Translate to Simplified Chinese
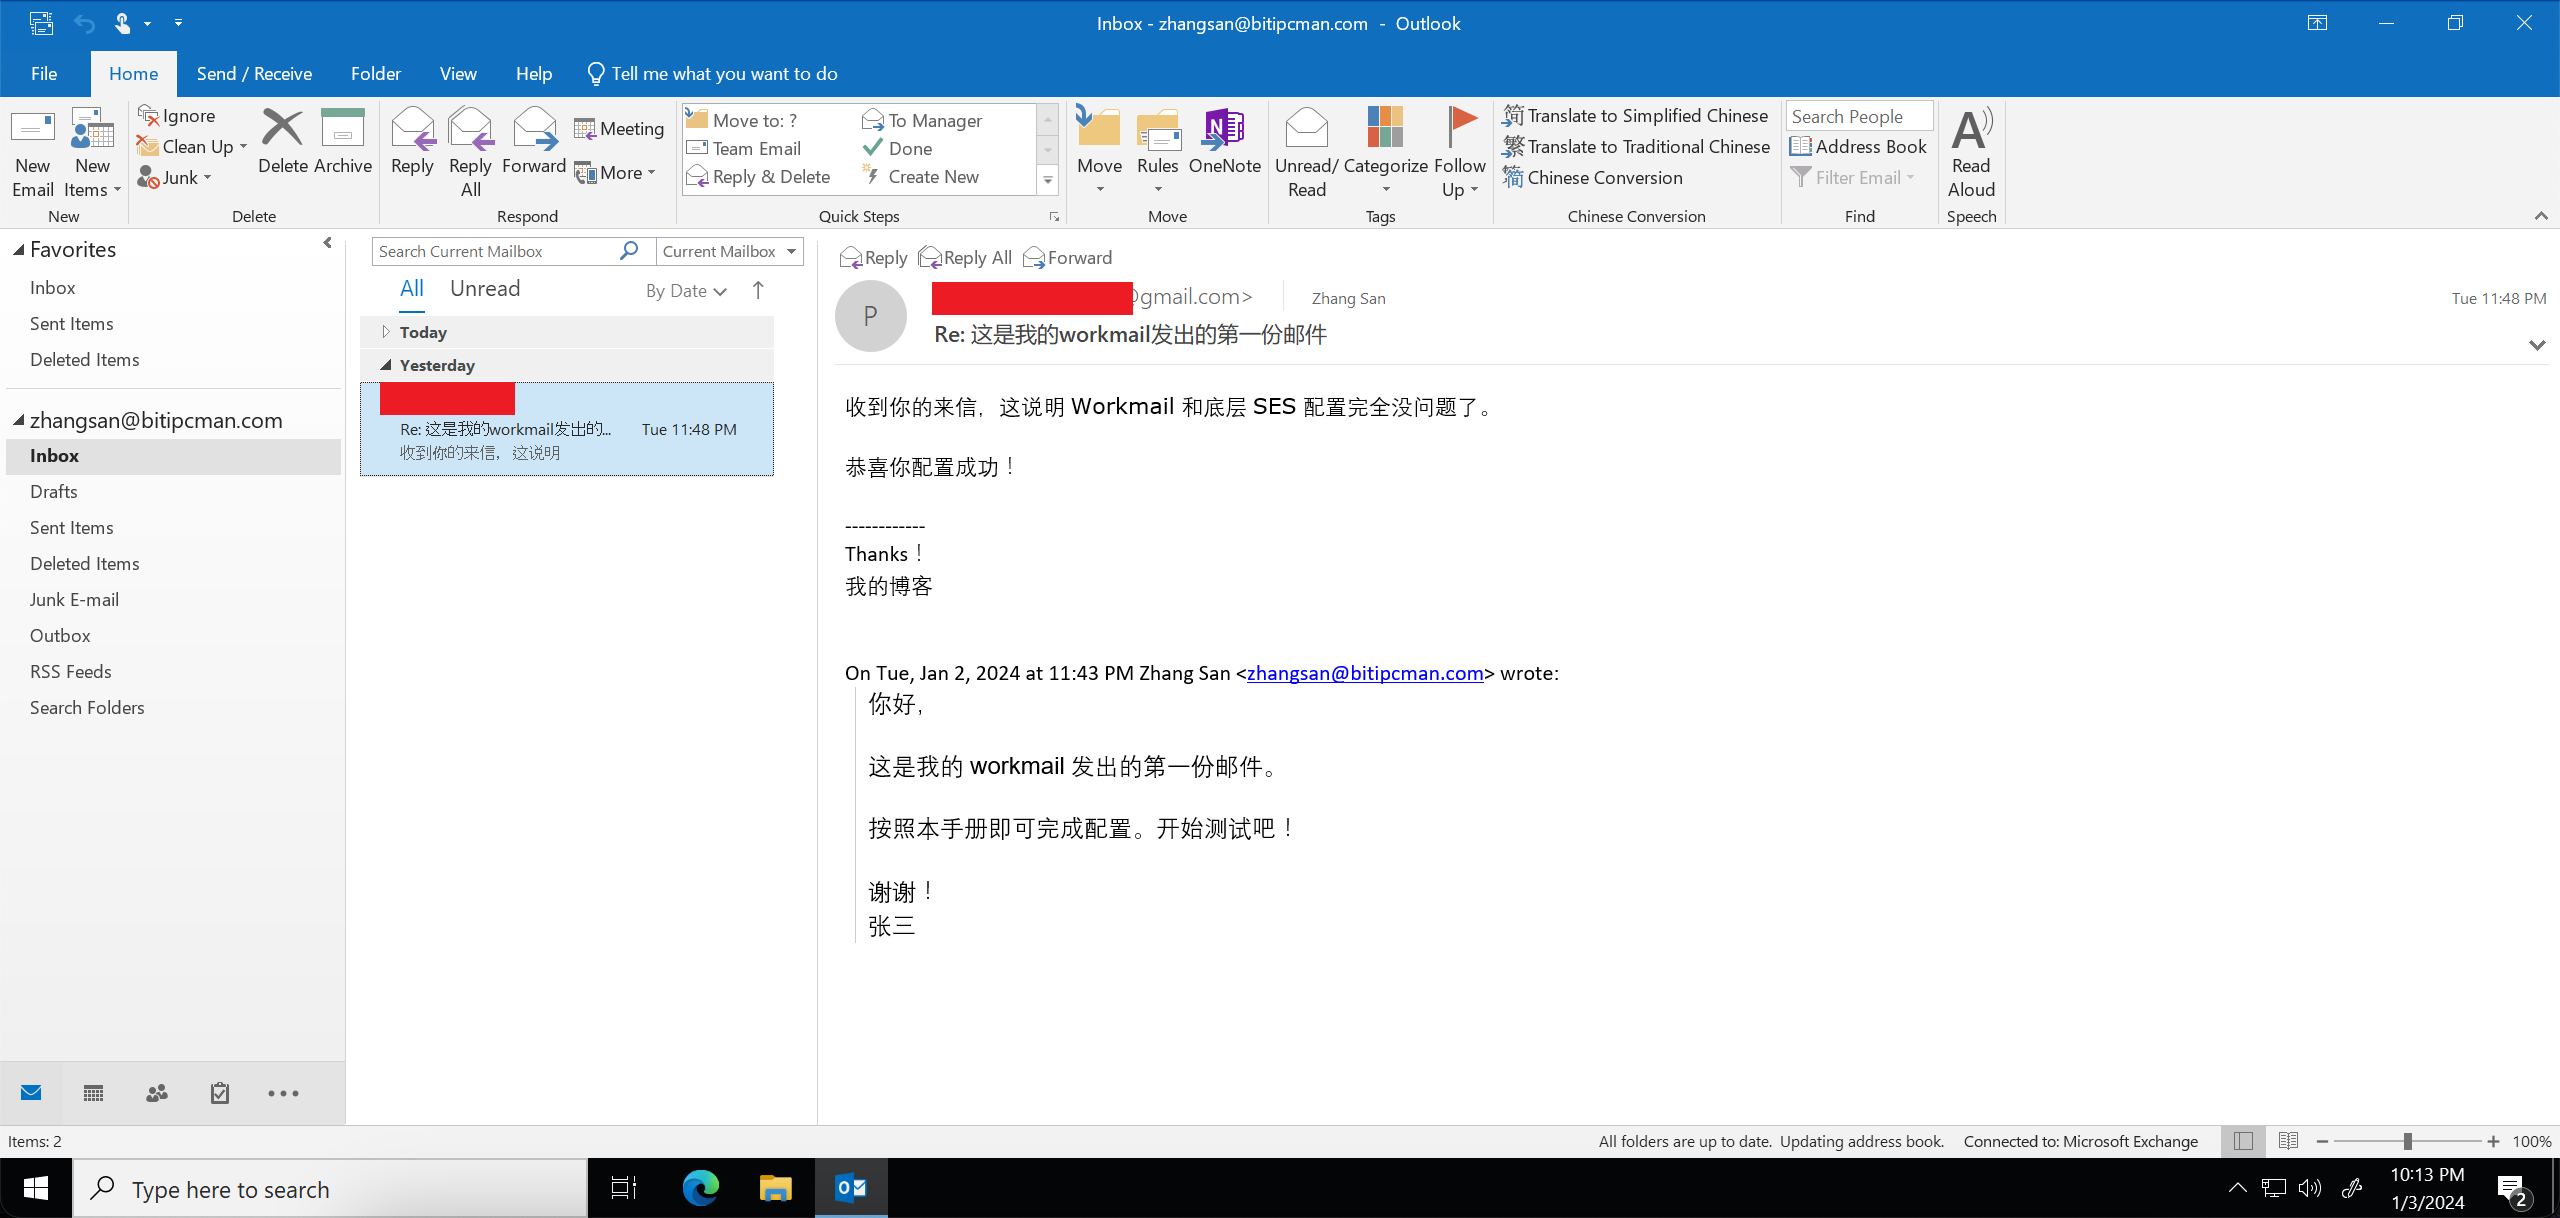This screenshot has height=1218, width=2560. (x=1635, y=116)
